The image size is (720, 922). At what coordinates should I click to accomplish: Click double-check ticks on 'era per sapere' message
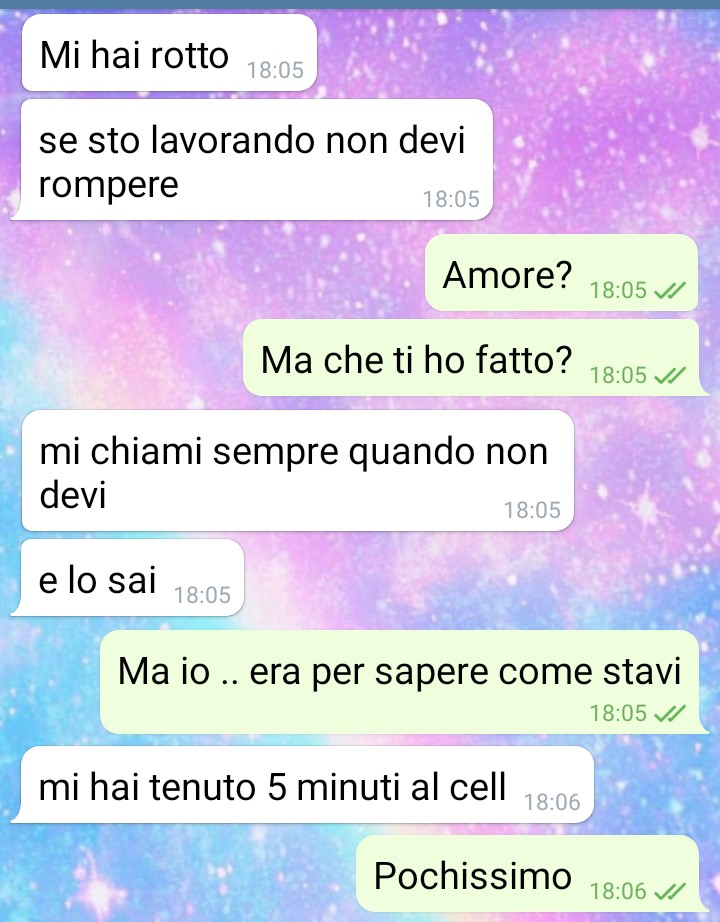click(670, 713)
